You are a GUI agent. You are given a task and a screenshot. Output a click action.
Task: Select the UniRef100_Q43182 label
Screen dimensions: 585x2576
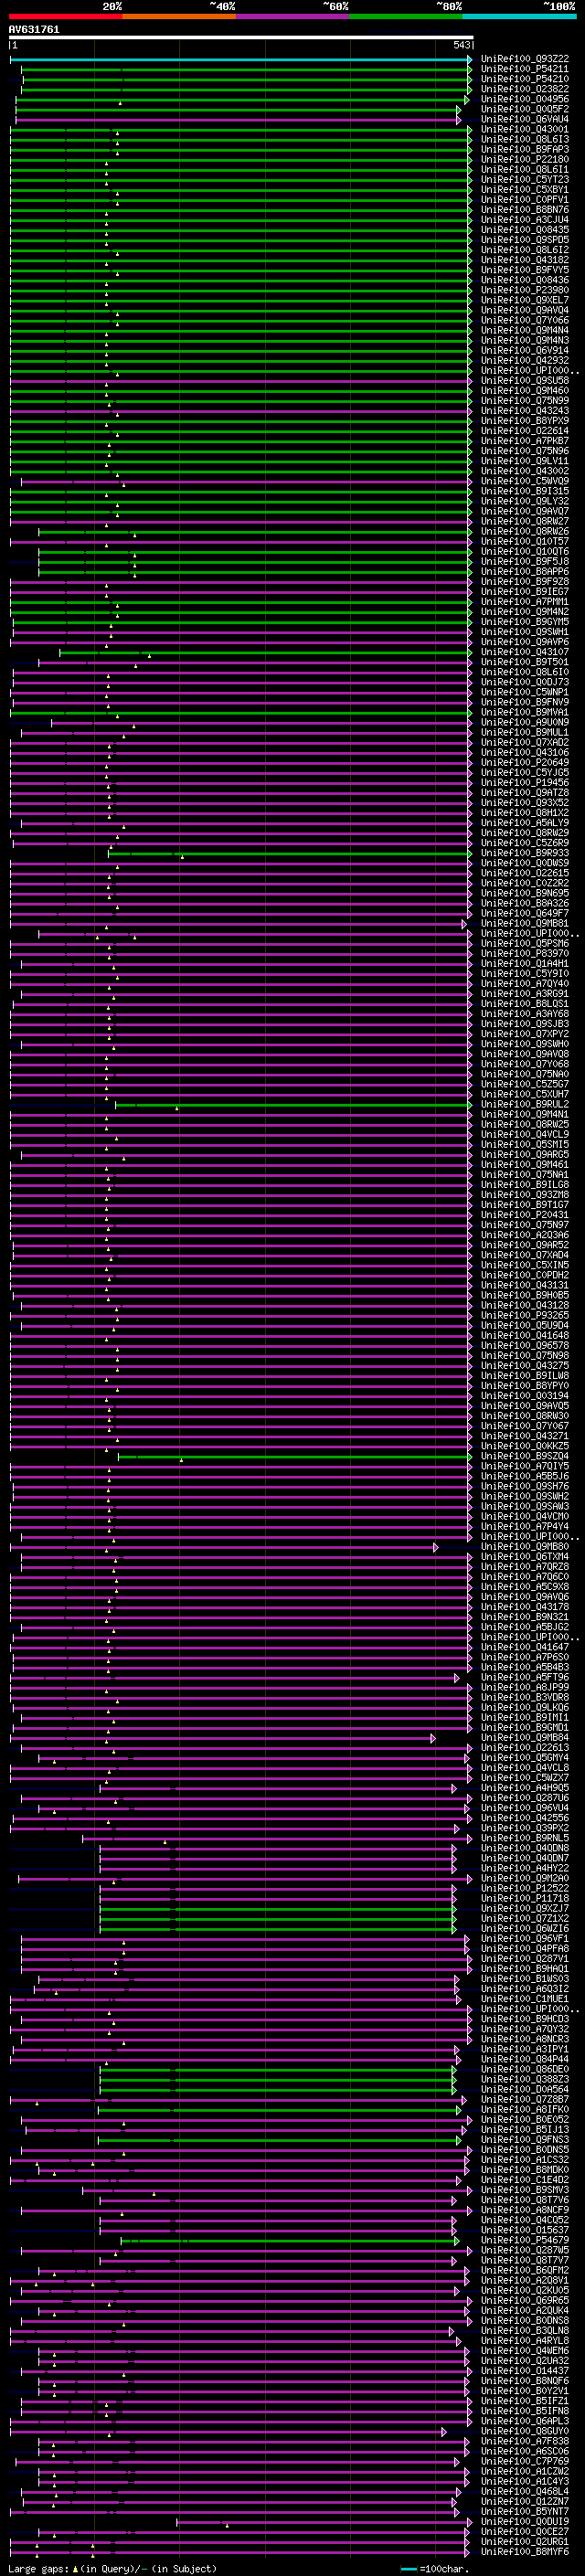525,260
